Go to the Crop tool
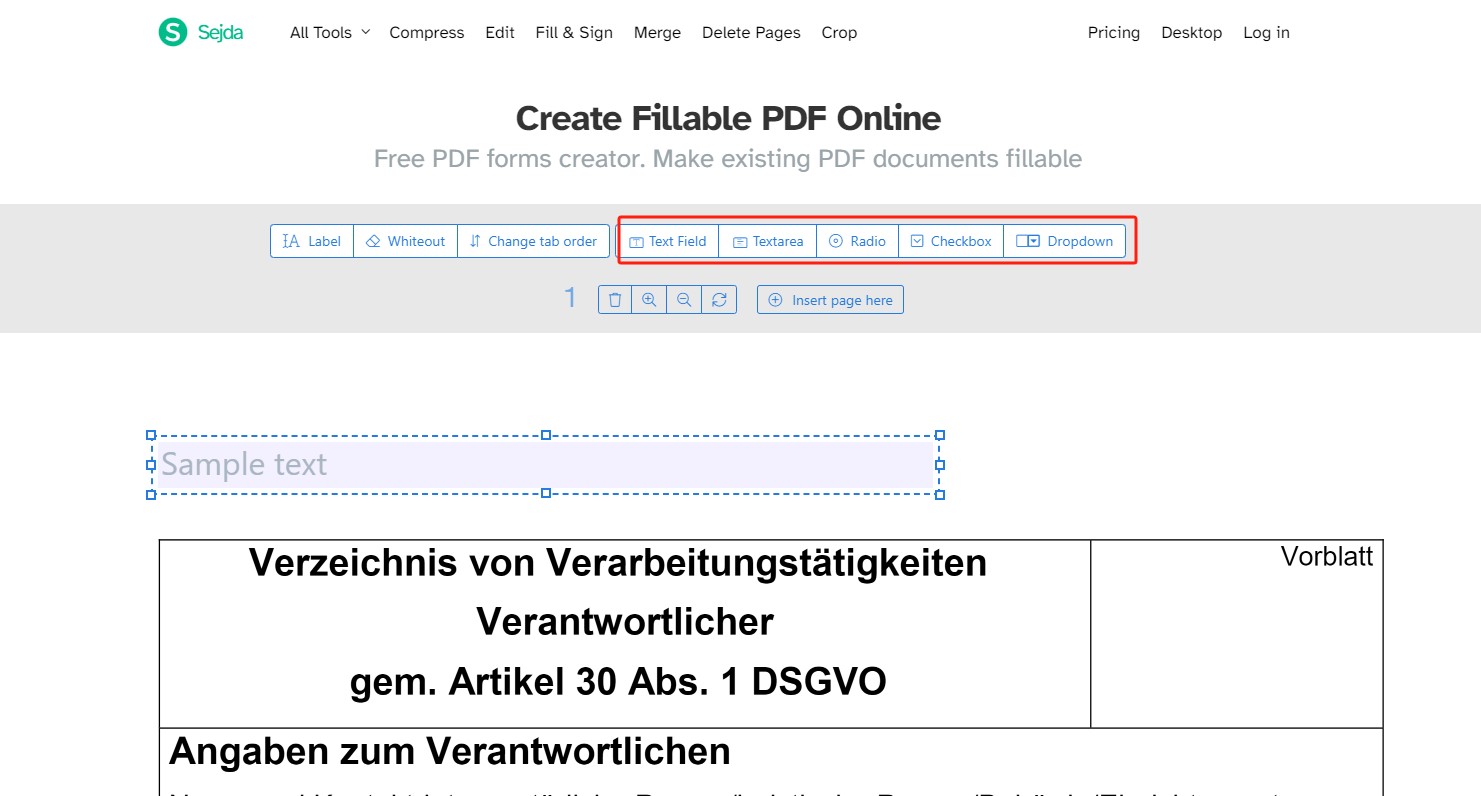Screen dimensions: 1481x796 click(x=839, y=32)
